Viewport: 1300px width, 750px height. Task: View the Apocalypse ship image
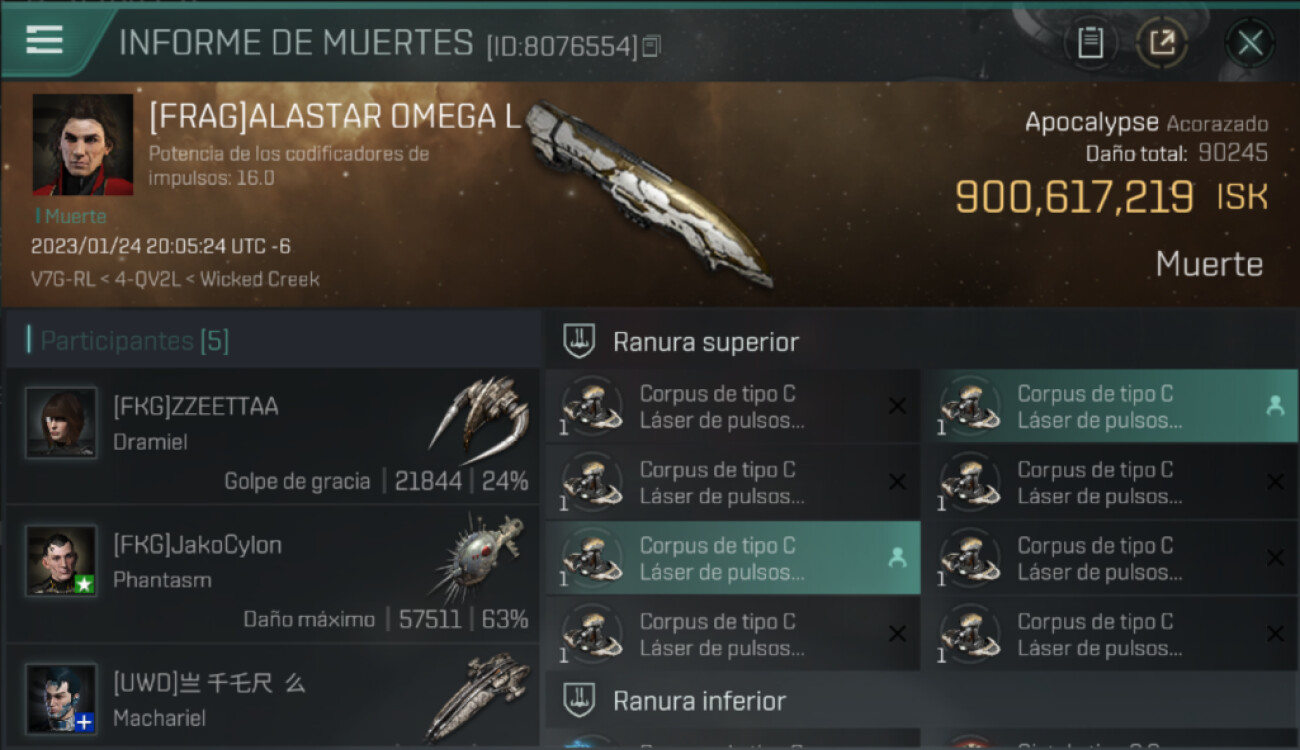[649, 191]
